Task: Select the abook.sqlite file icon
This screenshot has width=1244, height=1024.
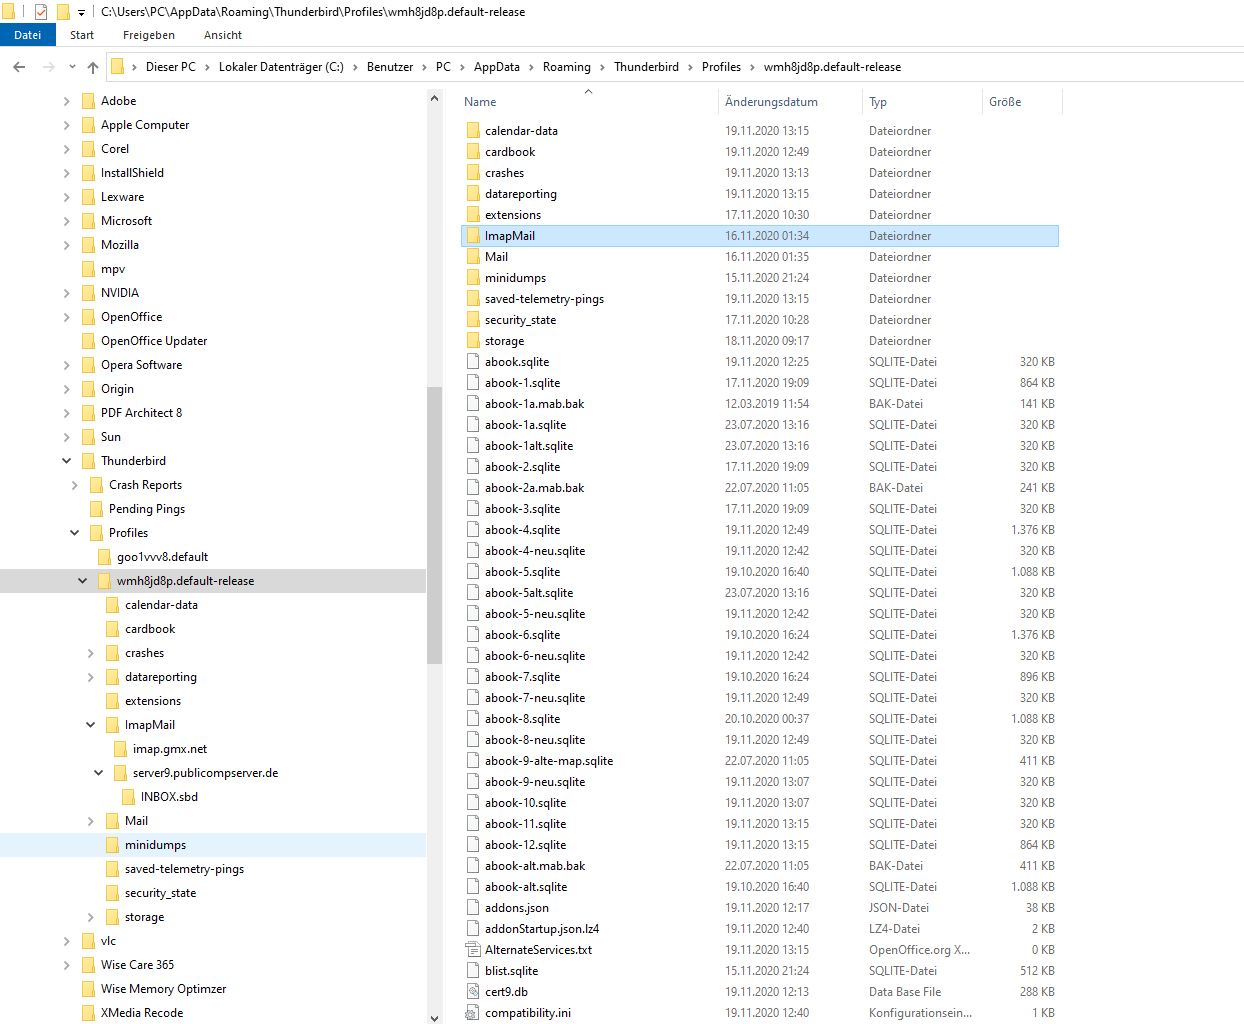Action: click(473, 362)
